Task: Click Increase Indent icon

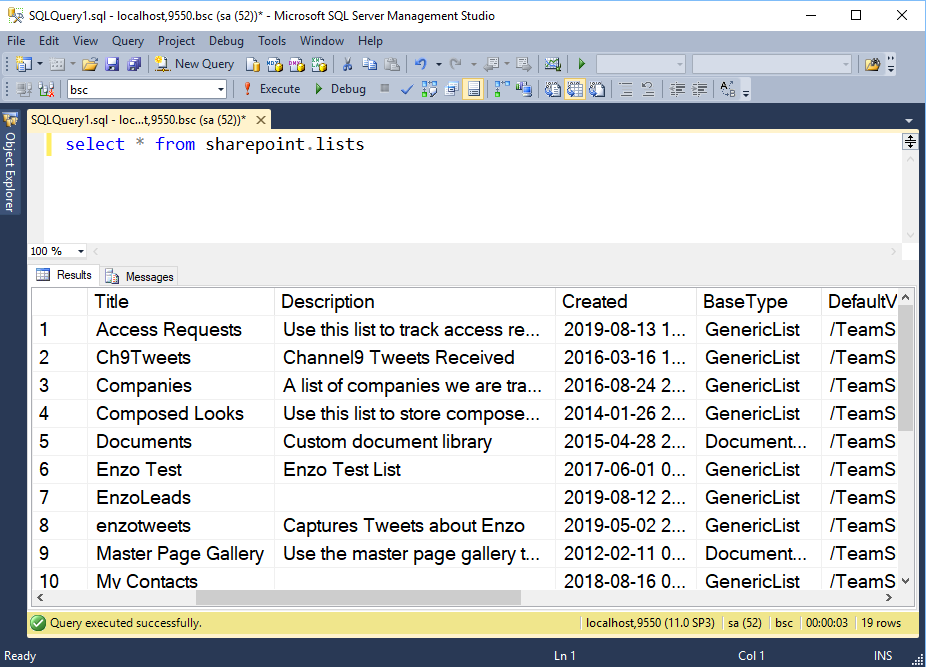Action: pyautogui.click(x=700, y=89)
